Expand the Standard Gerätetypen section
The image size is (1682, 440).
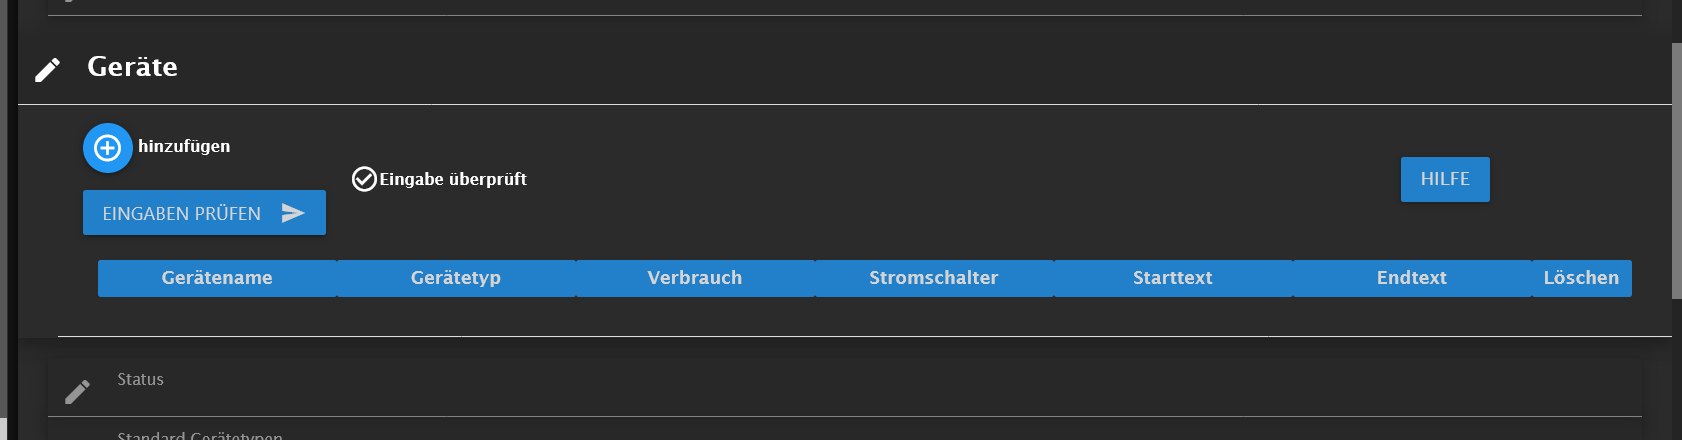[200, 435]
